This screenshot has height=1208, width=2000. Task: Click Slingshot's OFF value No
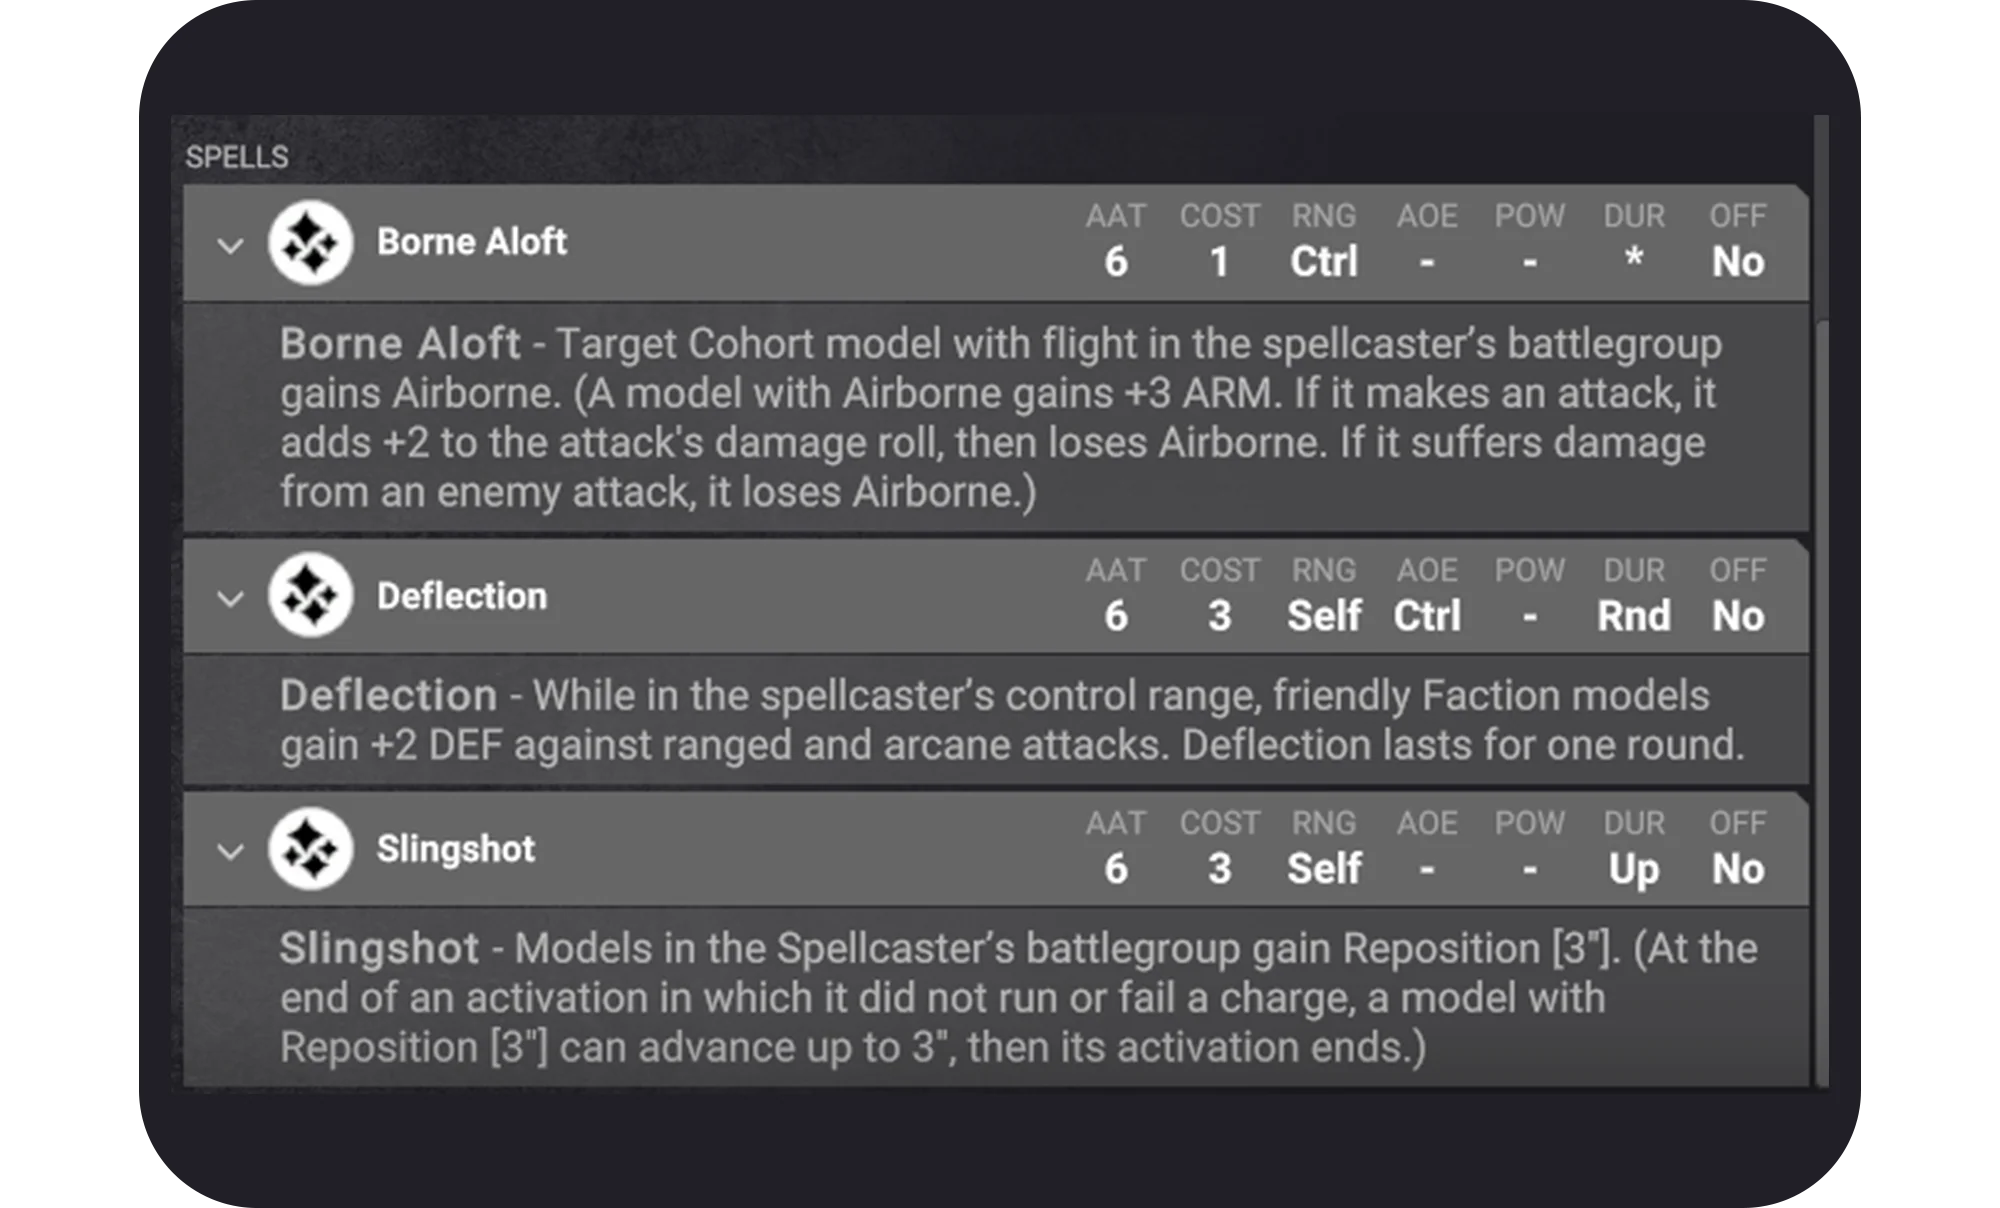[1738, 869]
